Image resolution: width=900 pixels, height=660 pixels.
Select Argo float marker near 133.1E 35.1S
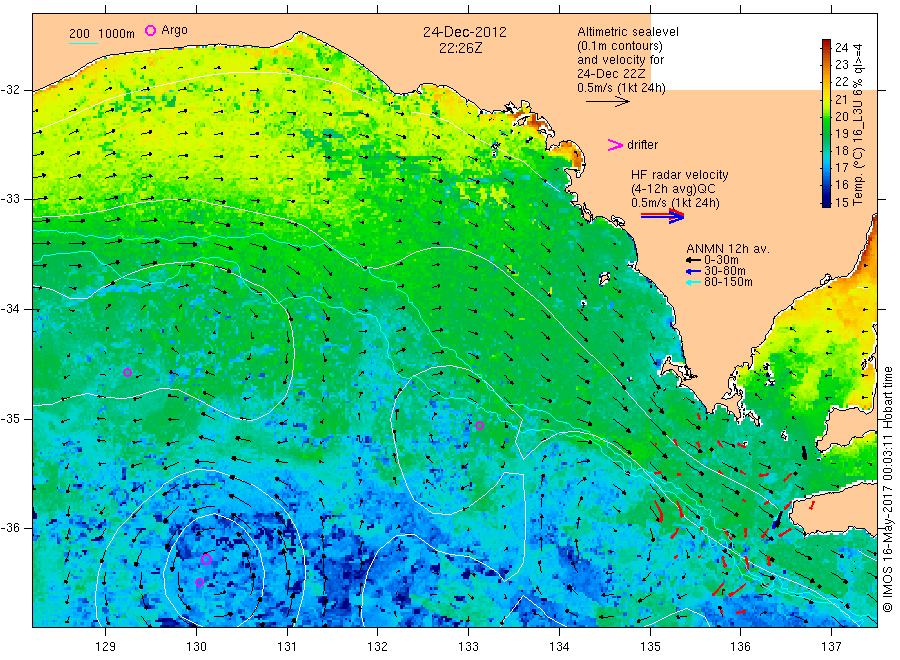(x=479, y=425)
